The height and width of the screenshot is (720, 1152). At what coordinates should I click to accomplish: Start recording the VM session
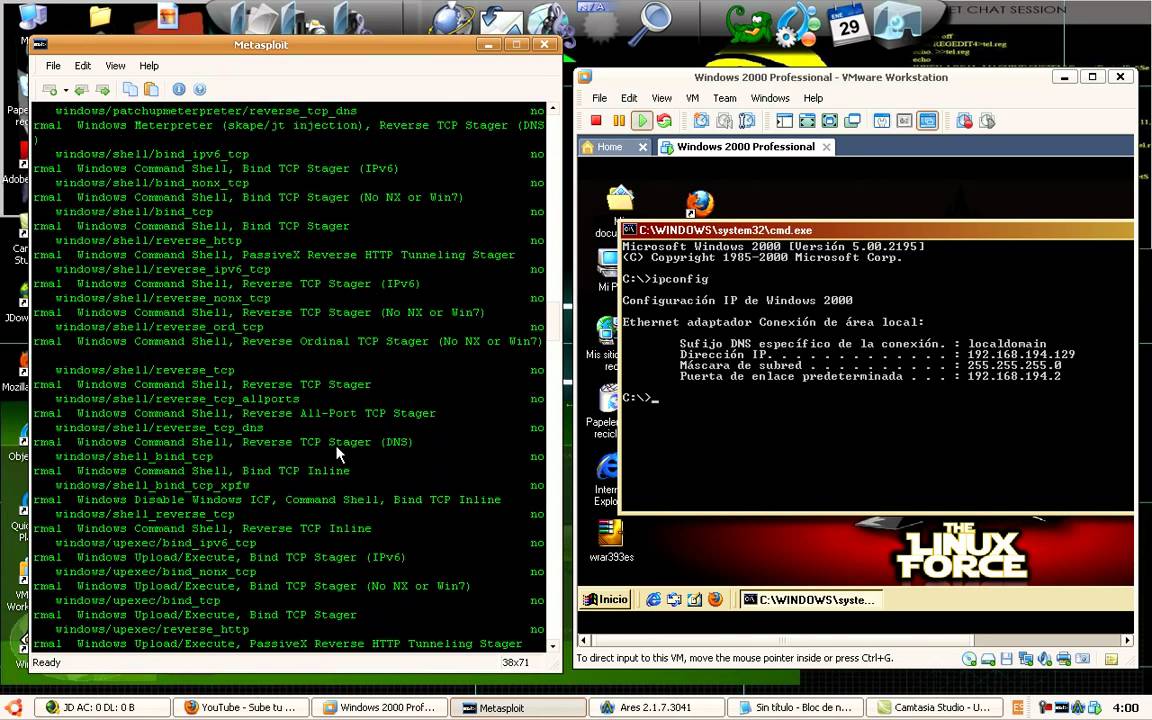(964, 120)
